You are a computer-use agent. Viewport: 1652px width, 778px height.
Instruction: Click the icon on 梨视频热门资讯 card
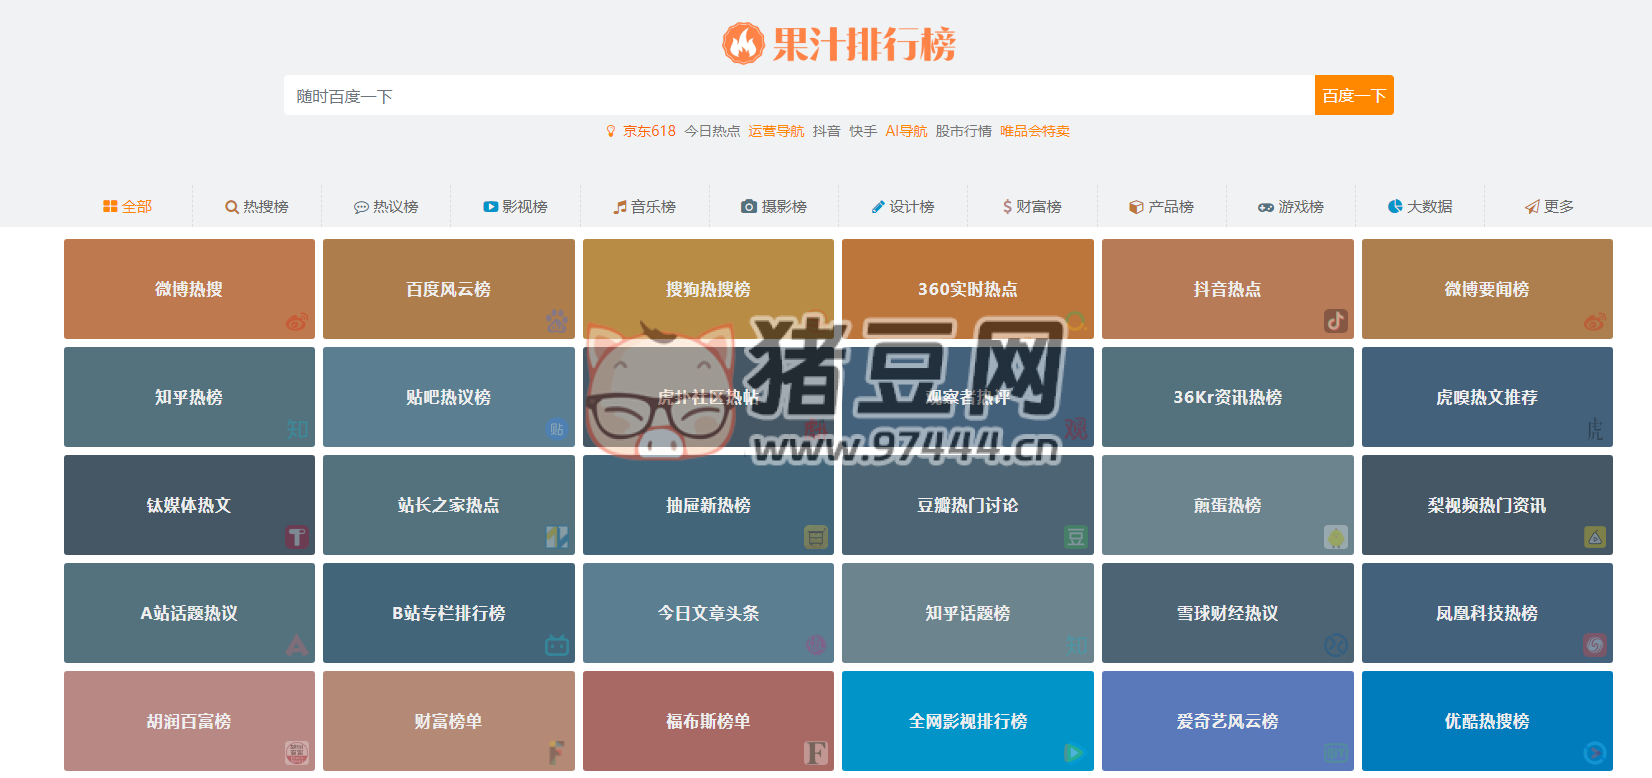pyautogui.click(x=1595, y=537)
